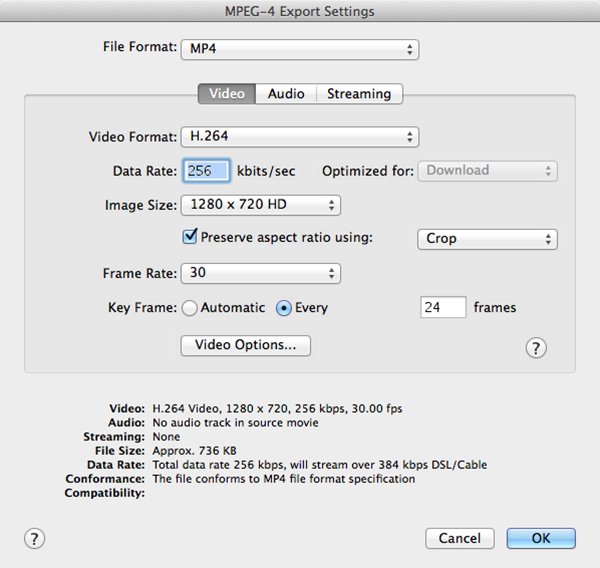Click the Data Rate field showing 256

206,171
